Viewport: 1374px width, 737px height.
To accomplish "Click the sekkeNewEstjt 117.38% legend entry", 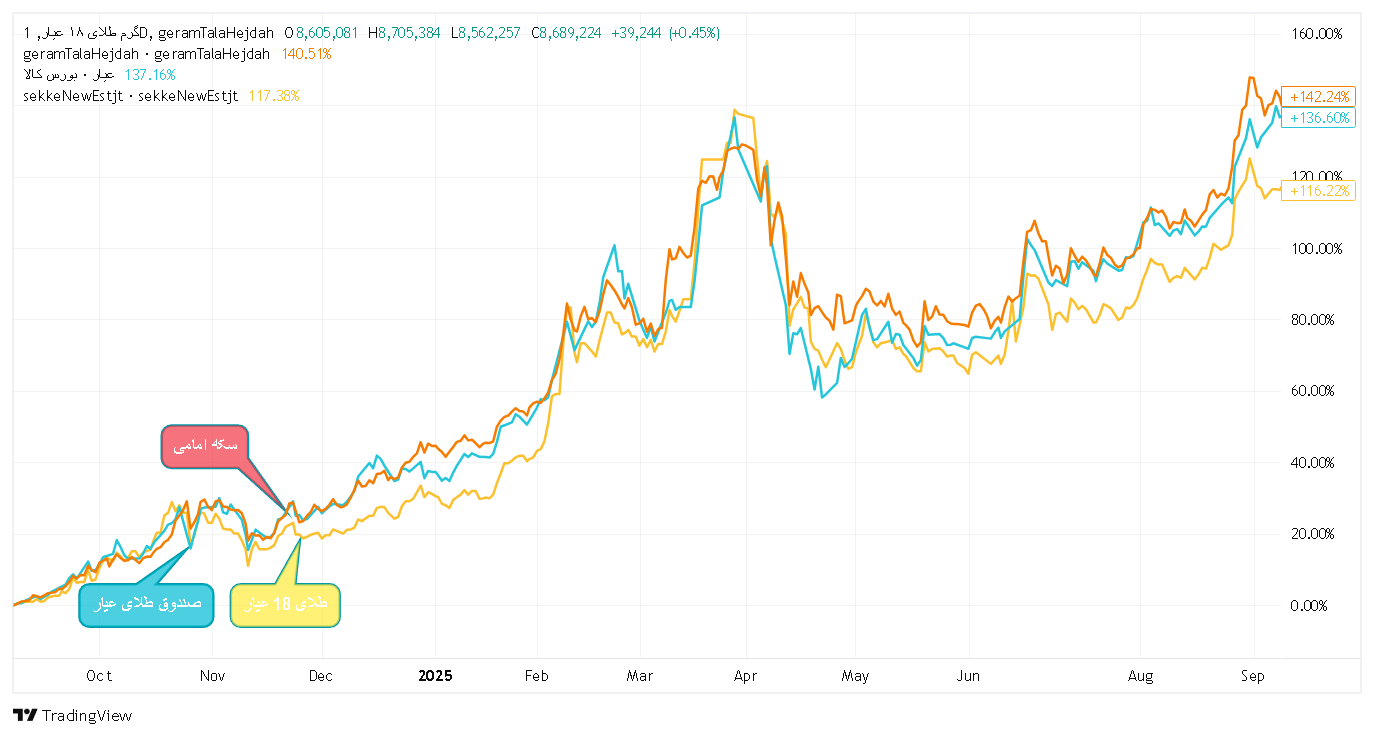I will (x=160, y=96).
